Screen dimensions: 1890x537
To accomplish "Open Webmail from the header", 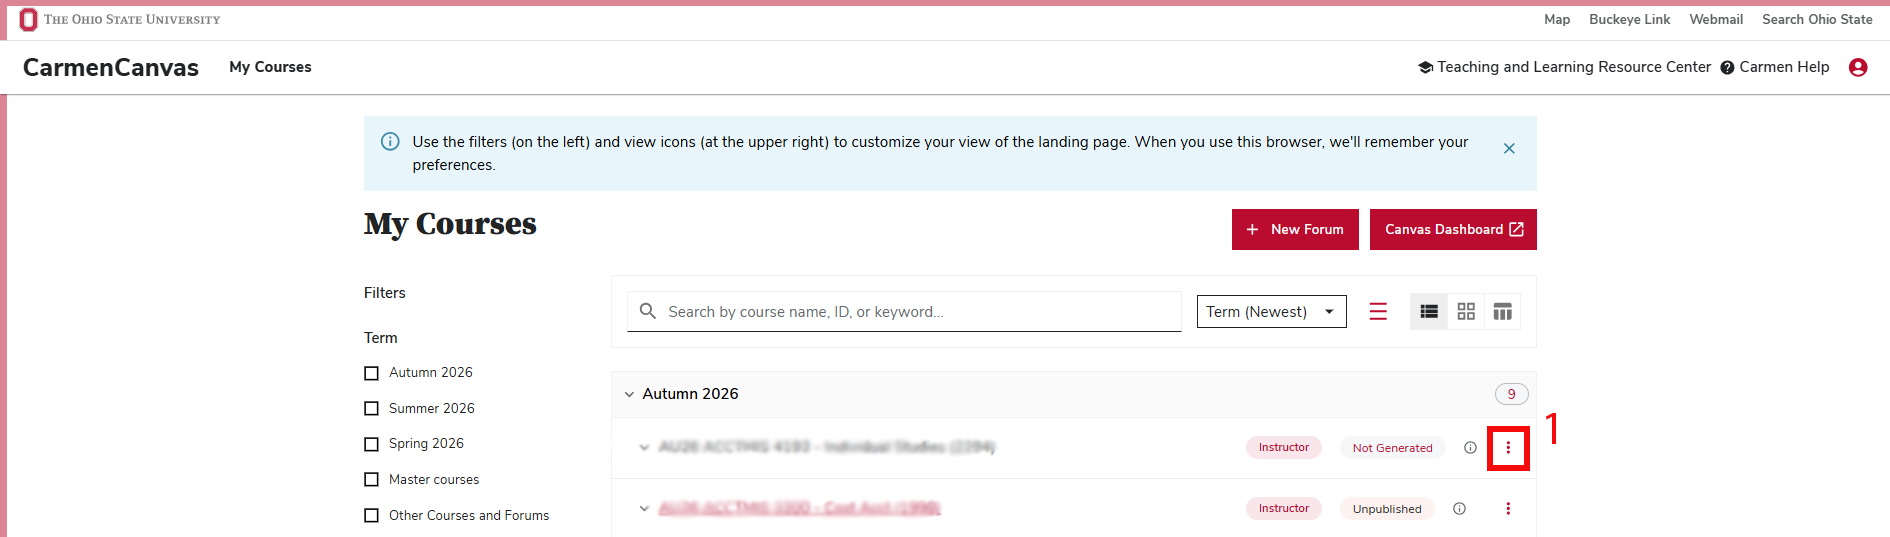I will coord(1716,19).
